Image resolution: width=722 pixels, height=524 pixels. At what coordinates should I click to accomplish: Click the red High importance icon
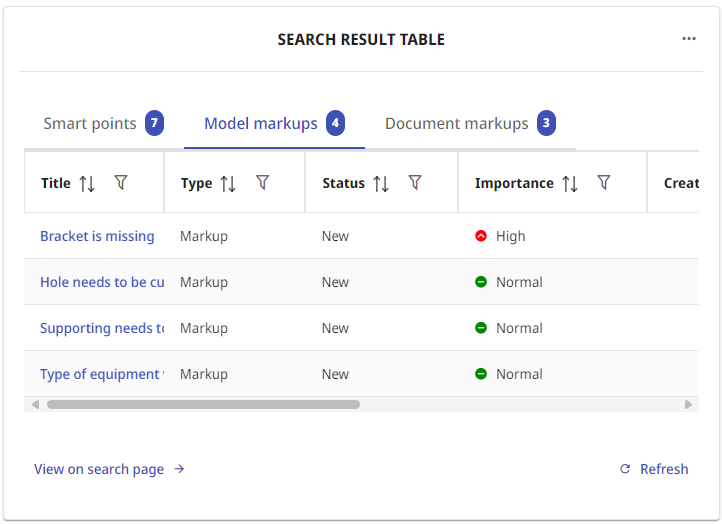point(481,236)
